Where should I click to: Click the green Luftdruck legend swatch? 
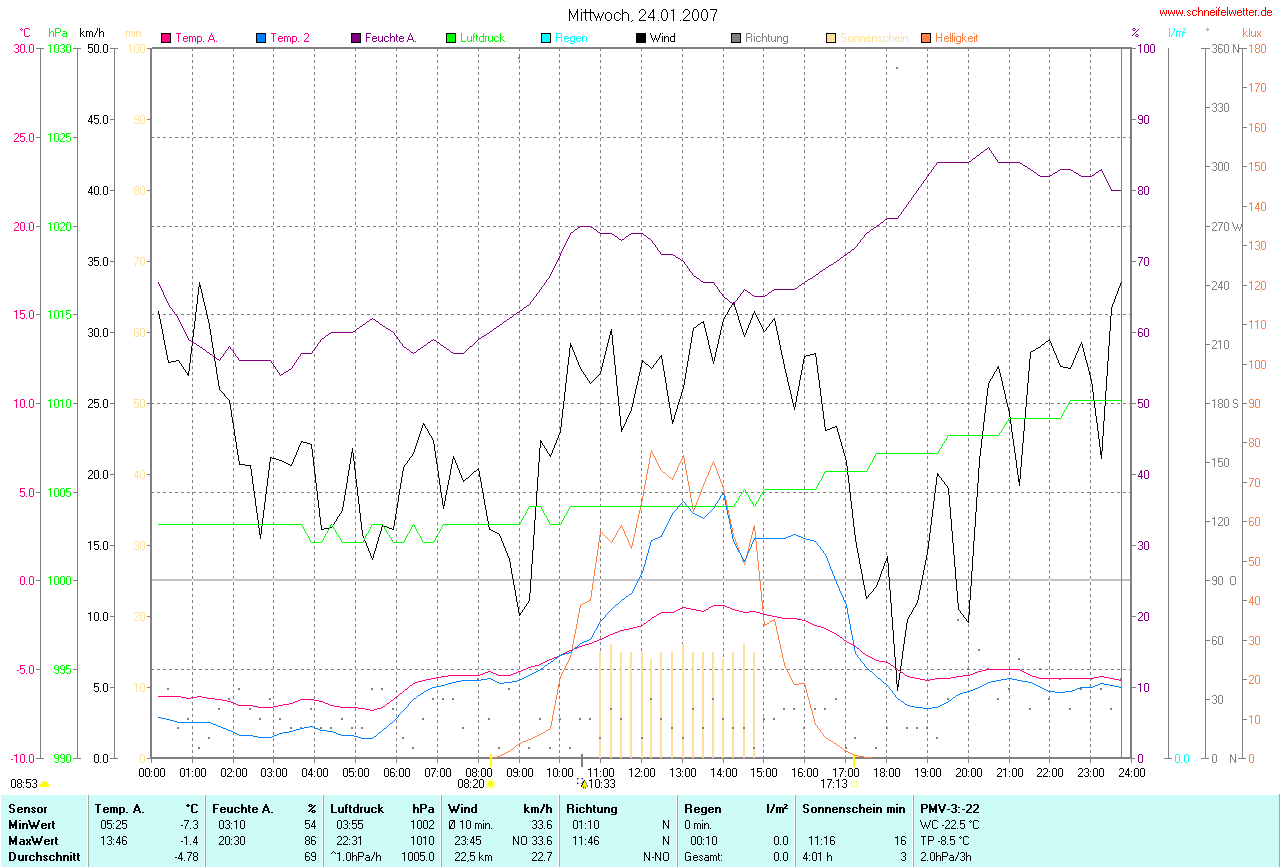(x=450, y=38)
